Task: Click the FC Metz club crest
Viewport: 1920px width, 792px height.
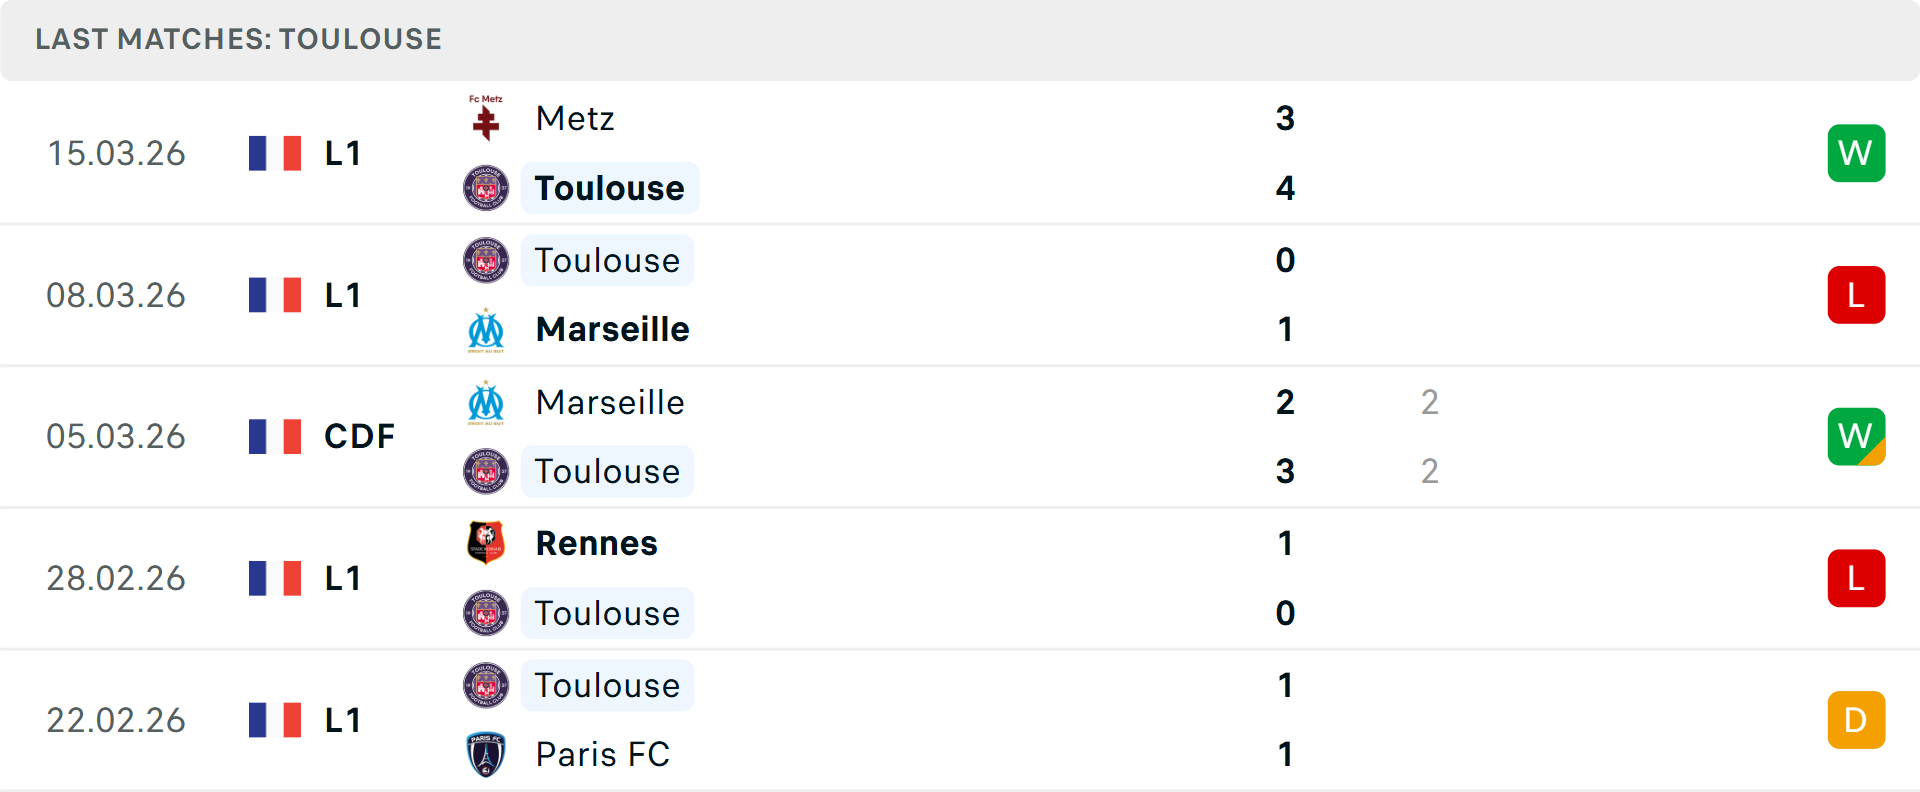Action: (x=486, y=119)
